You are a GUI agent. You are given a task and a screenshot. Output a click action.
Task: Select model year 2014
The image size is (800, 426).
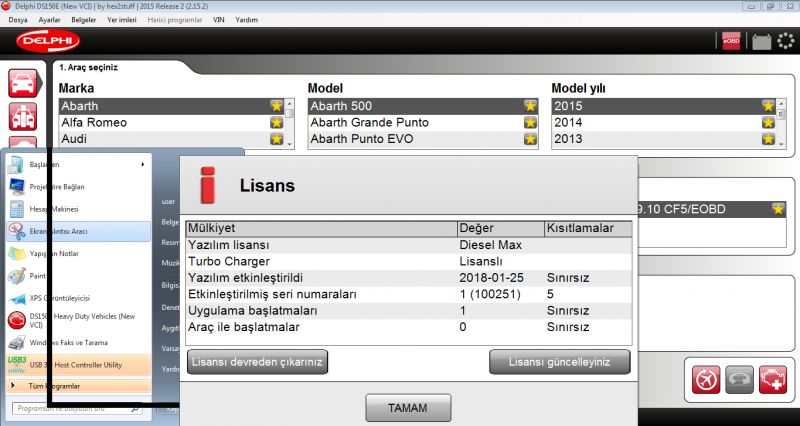(664, 122)
